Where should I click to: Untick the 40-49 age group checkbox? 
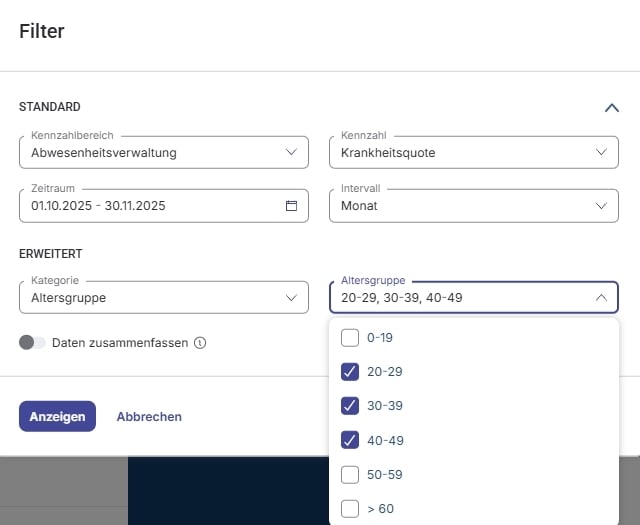click(350, 440)
